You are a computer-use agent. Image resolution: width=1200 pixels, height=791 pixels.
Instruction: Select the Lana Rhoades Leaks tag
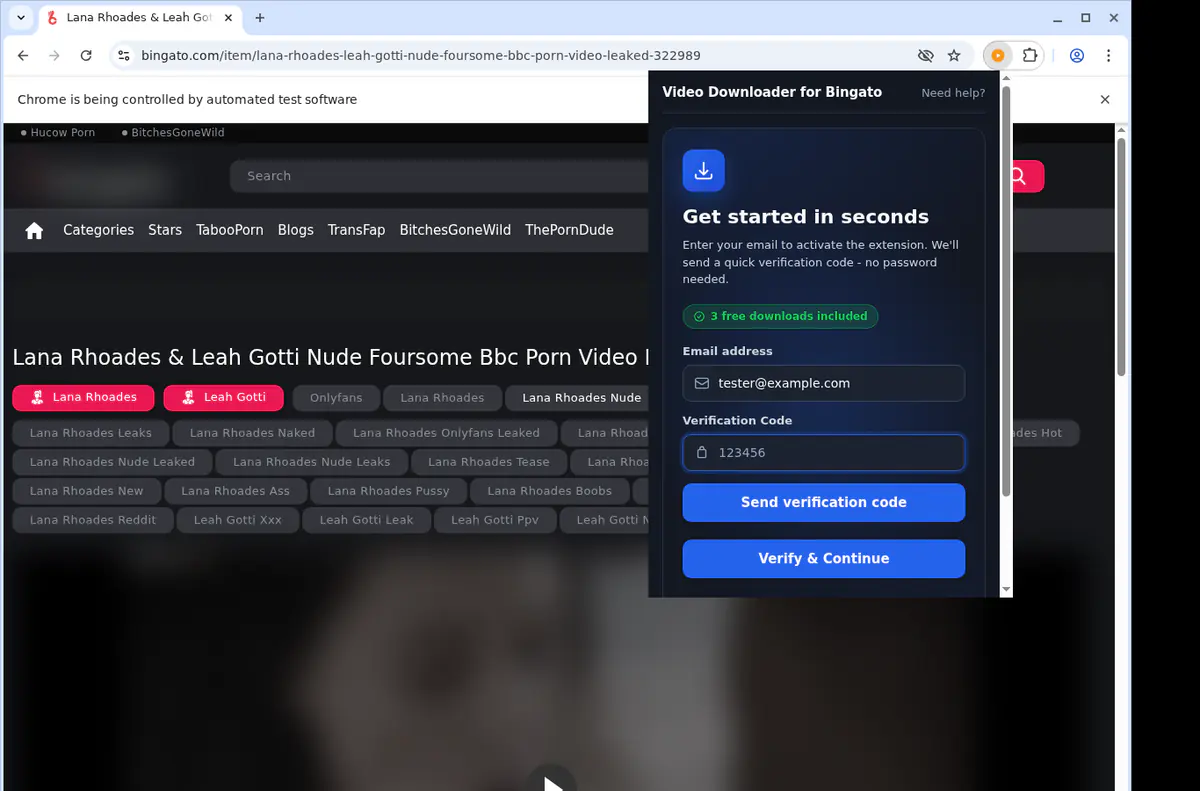pyautogui.click(x=91, y=433)
